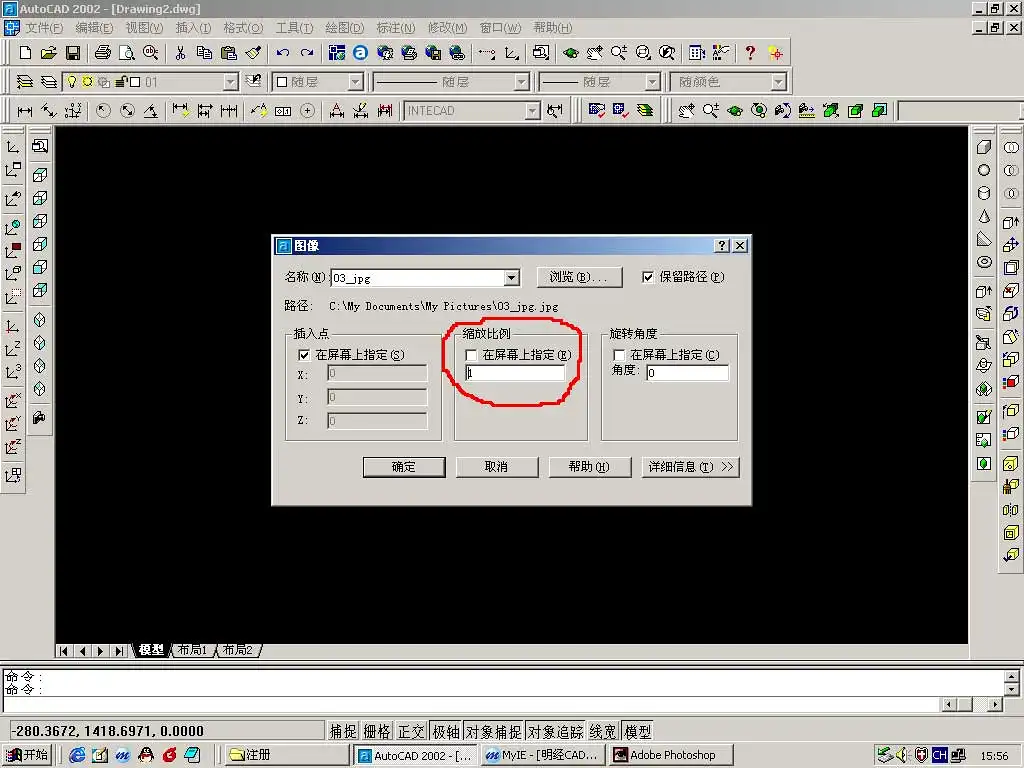Click the Print icon
This screenshot has height=768, width=1024.
click(102, 53)
